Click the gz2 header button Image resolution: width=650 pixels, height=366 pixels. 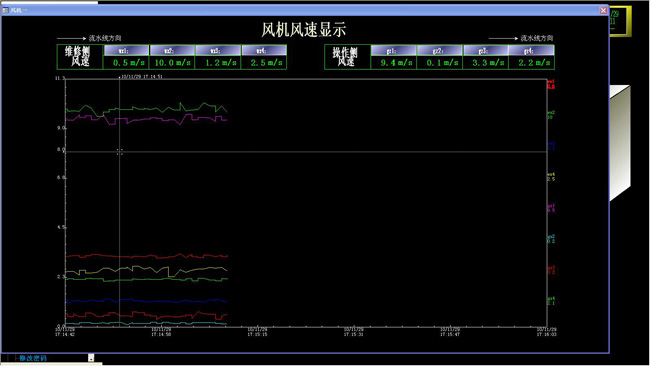pos(439,51)
